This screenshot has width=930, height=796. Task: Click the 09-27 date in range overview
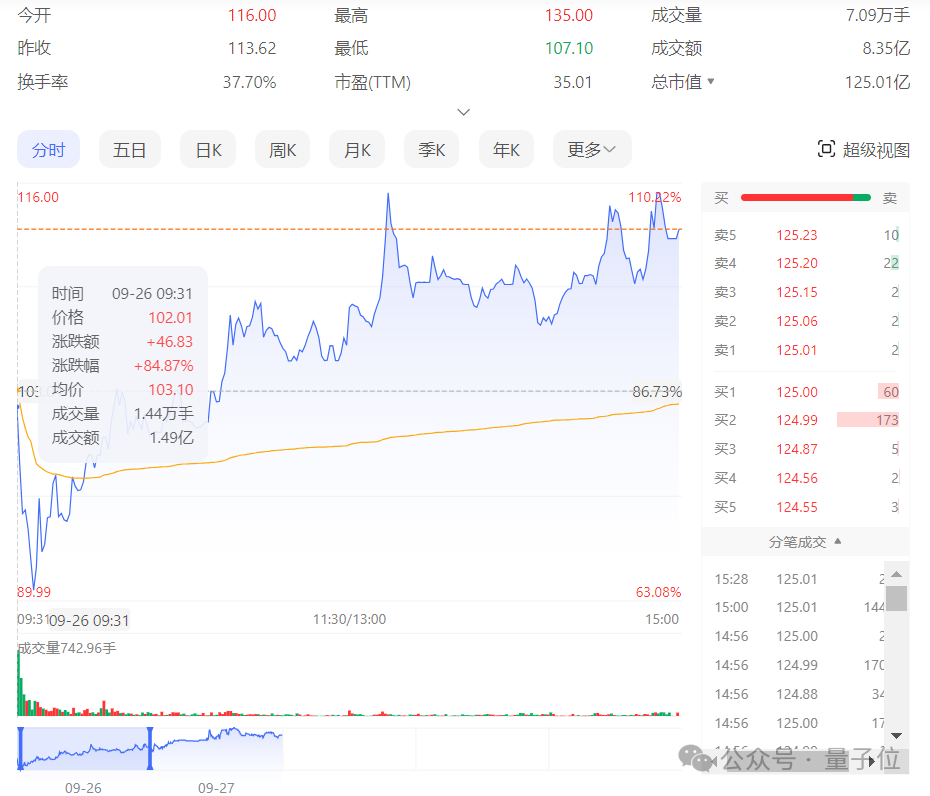point(216,788)
